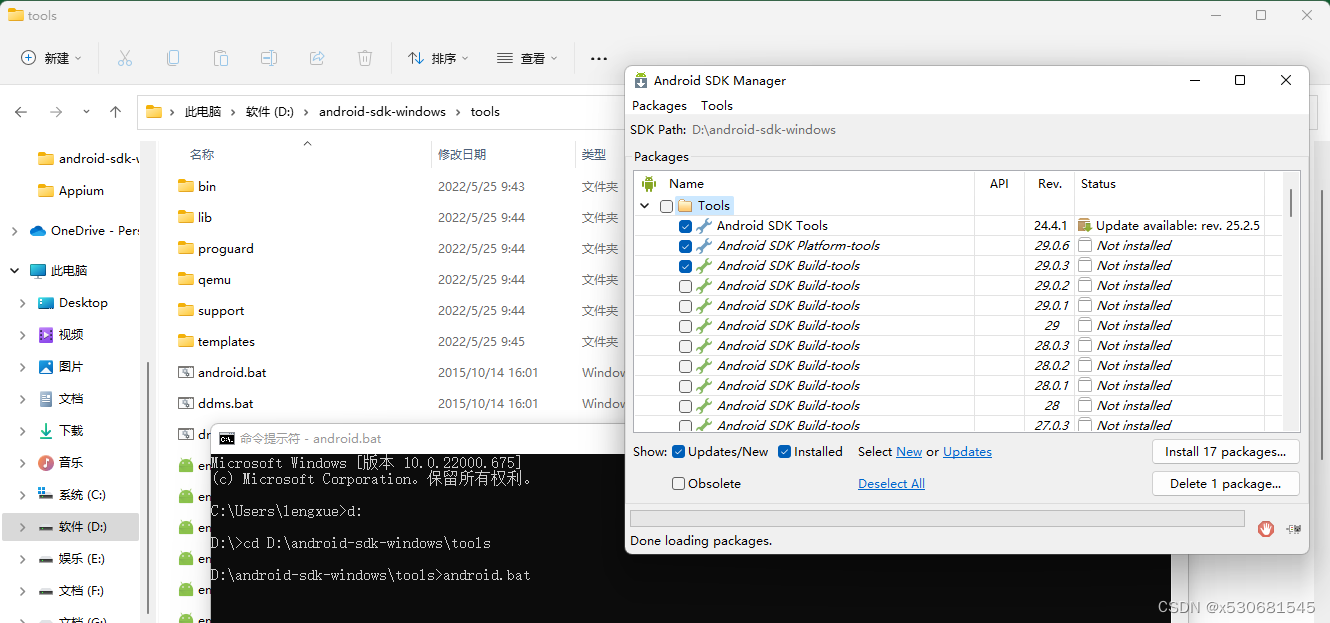Click the update-available status icon for SDK Tools
The image size is (1330, 623).
point(1084,226)
